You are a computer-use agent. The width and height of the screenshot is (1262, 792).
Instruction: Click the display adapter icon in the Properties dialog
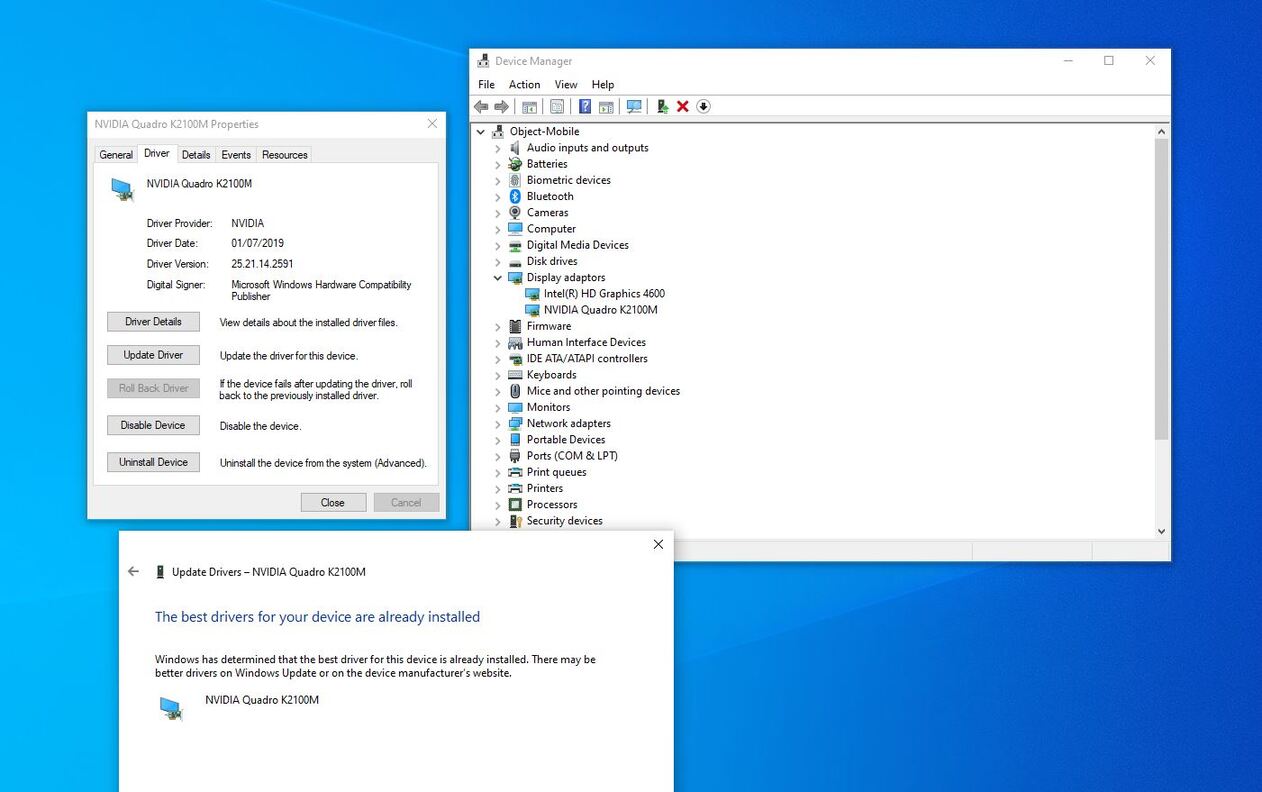pyautogui.click(x=122, y=189)
